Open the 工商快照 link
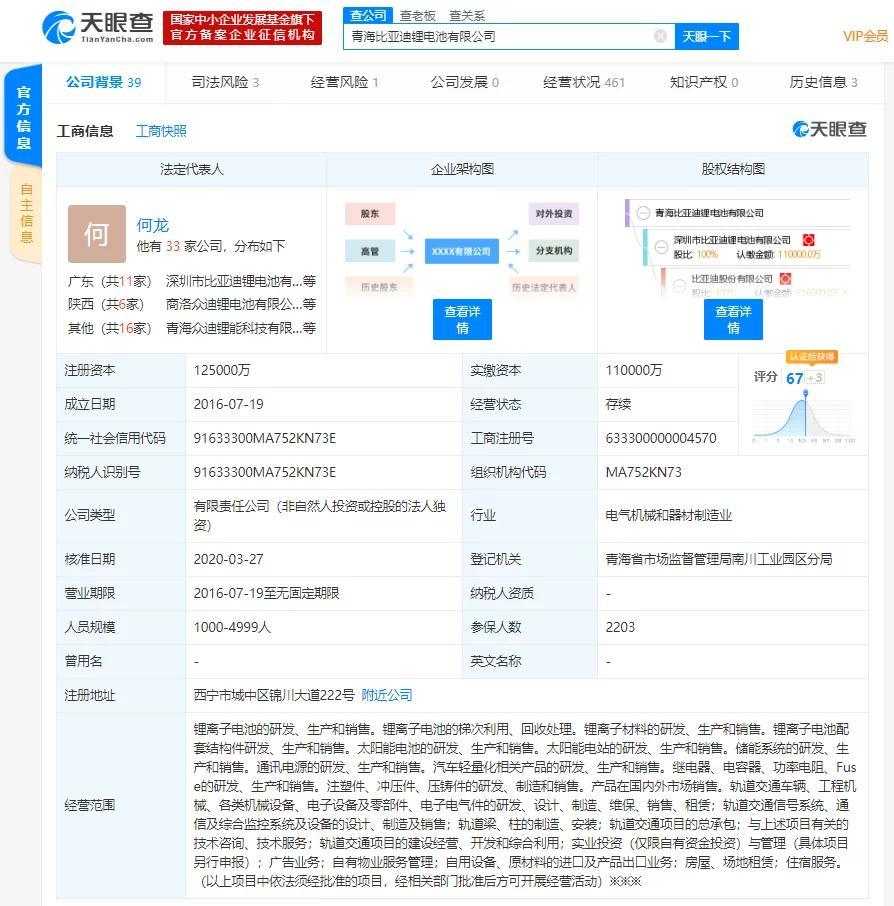Screen dimensions: 894x906 pyautogui.click(x=161, y=131)
